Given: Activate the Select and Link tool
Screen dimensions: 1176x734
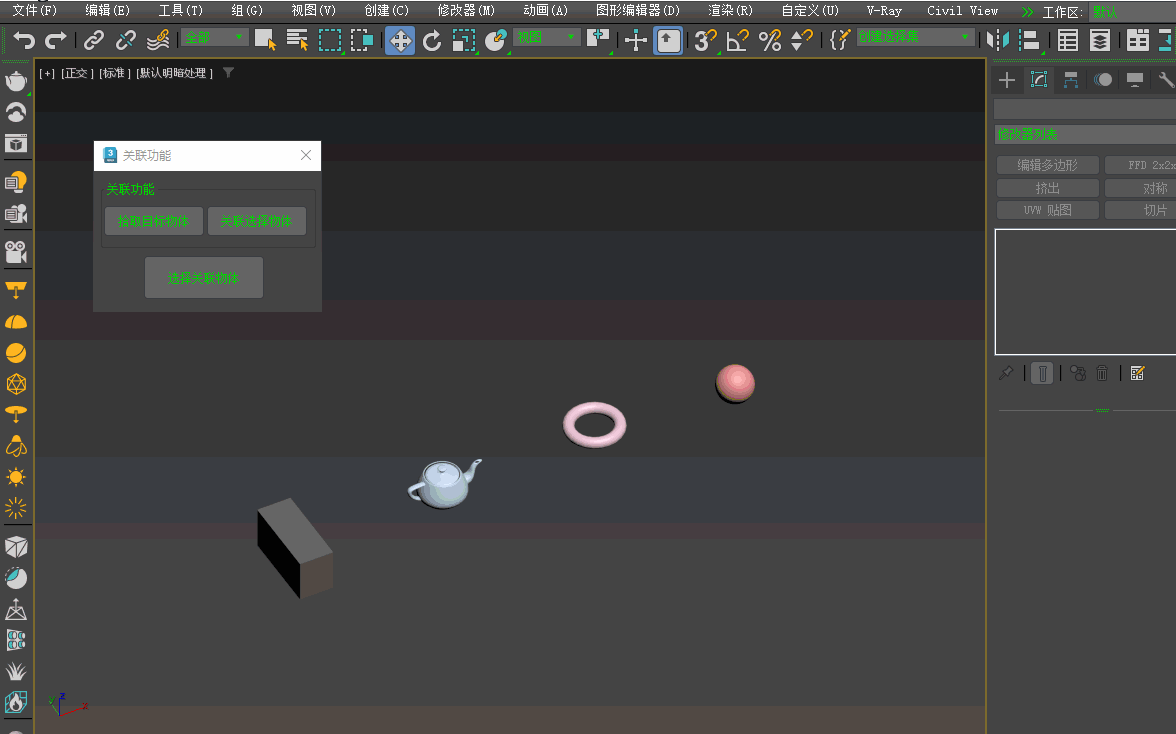Looking at the screenshot, I should pos(94,40).
